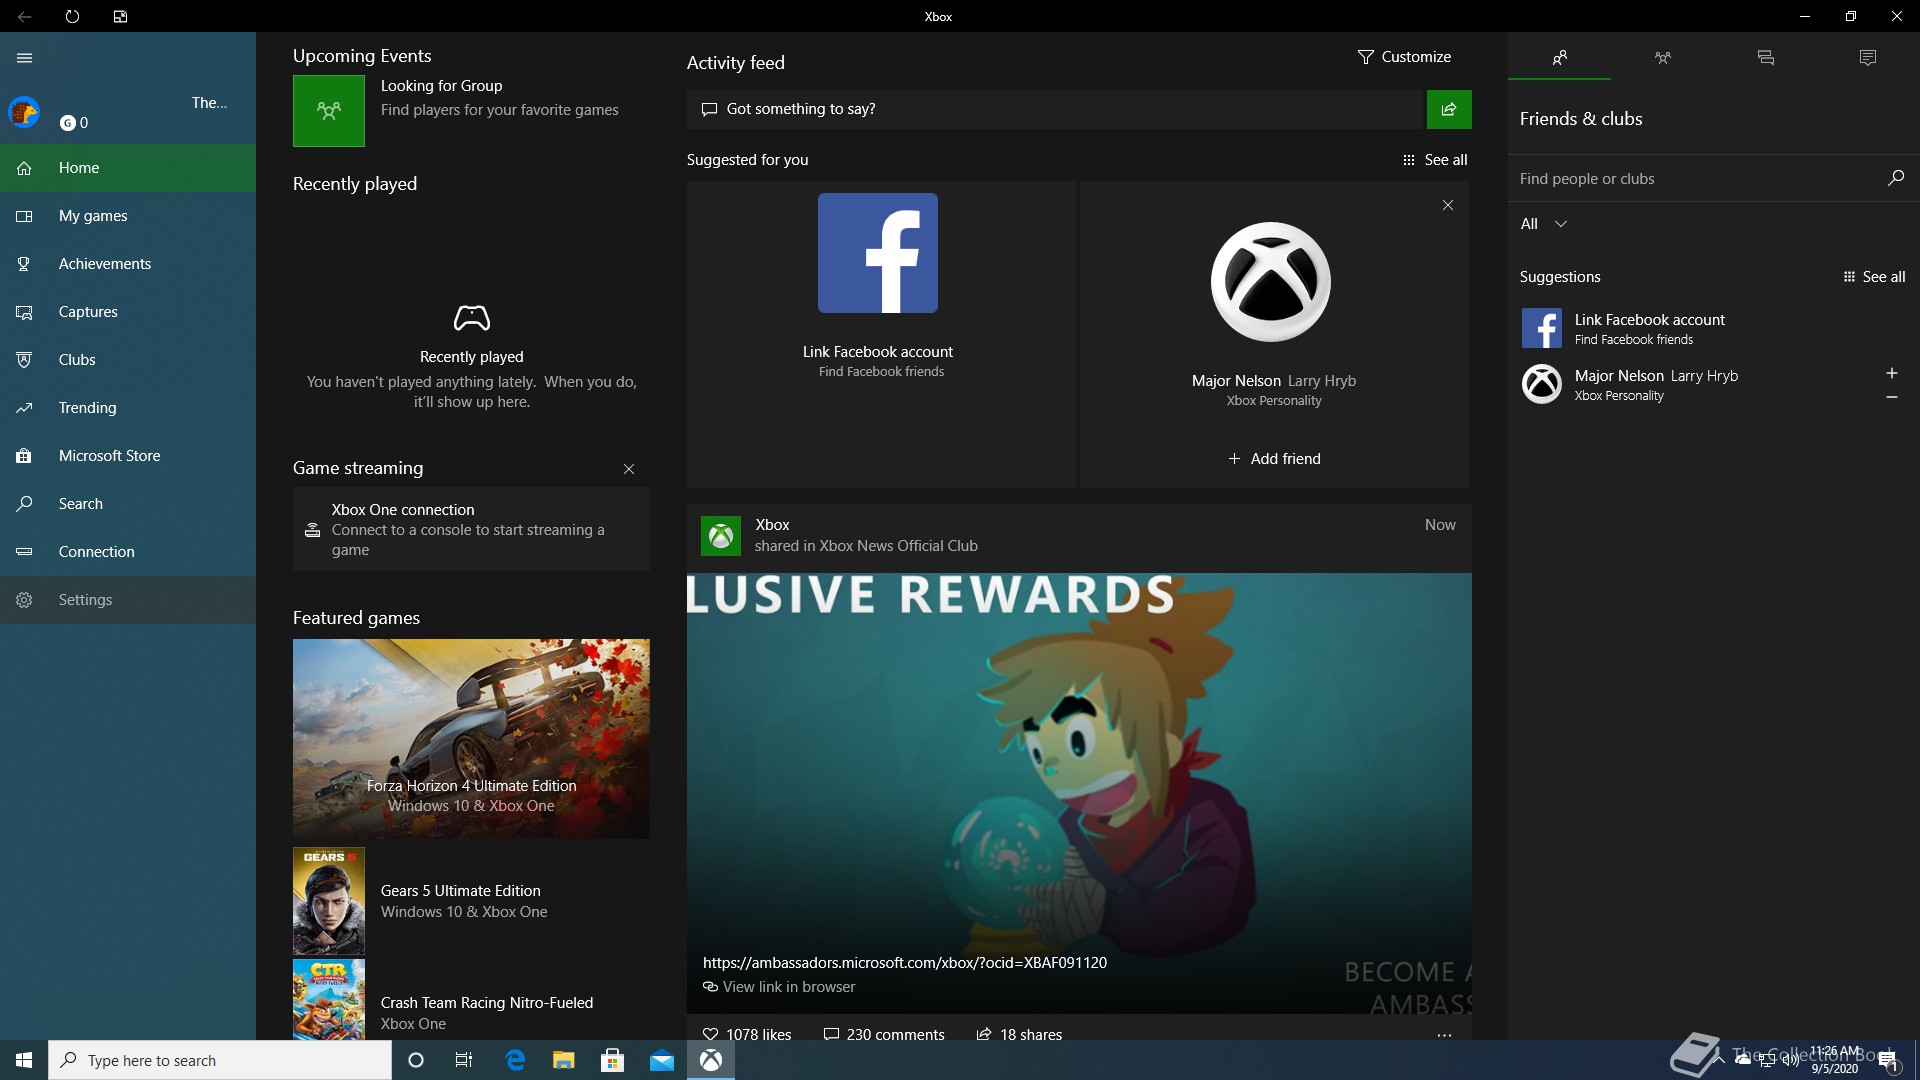Switch to the Messages tab icon
Viewport: 1920px width, 1080px height.
tap(1765, 58)
